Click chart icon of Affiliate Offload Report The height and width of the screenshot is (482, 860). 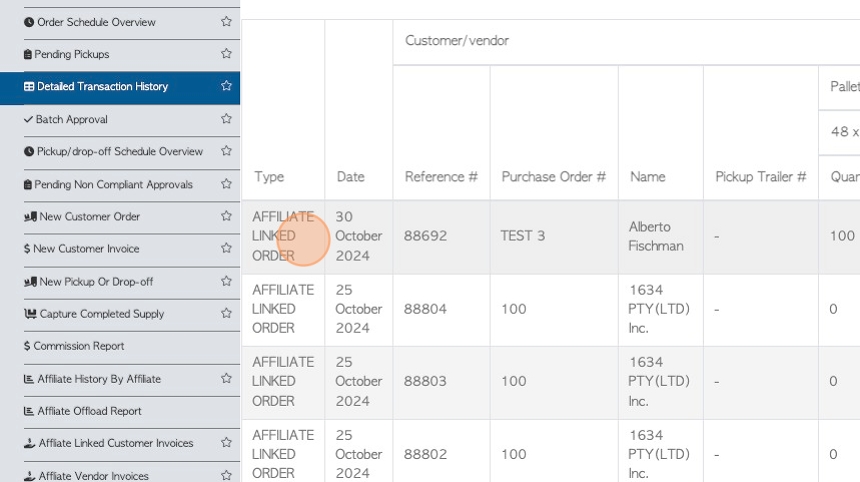pos(29,411)
